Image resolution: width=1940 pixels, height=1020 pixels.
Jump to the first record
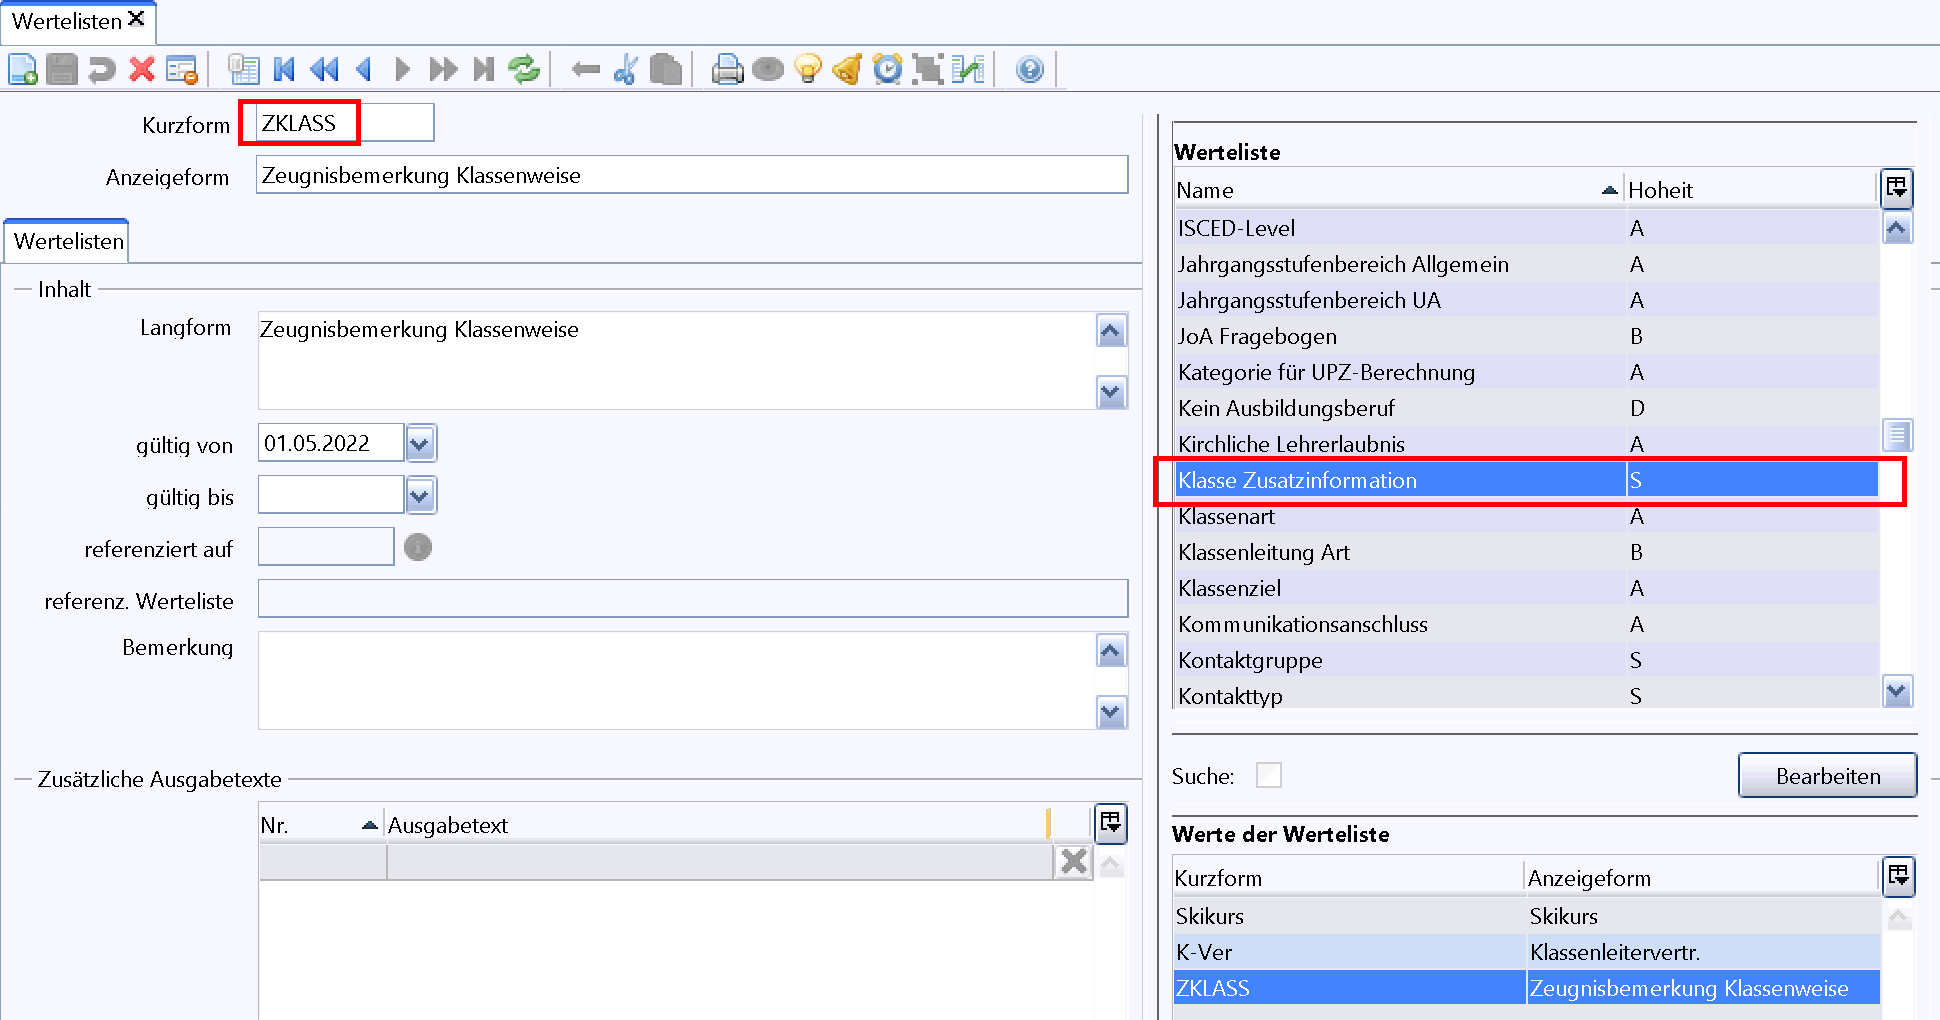(284, 69)
